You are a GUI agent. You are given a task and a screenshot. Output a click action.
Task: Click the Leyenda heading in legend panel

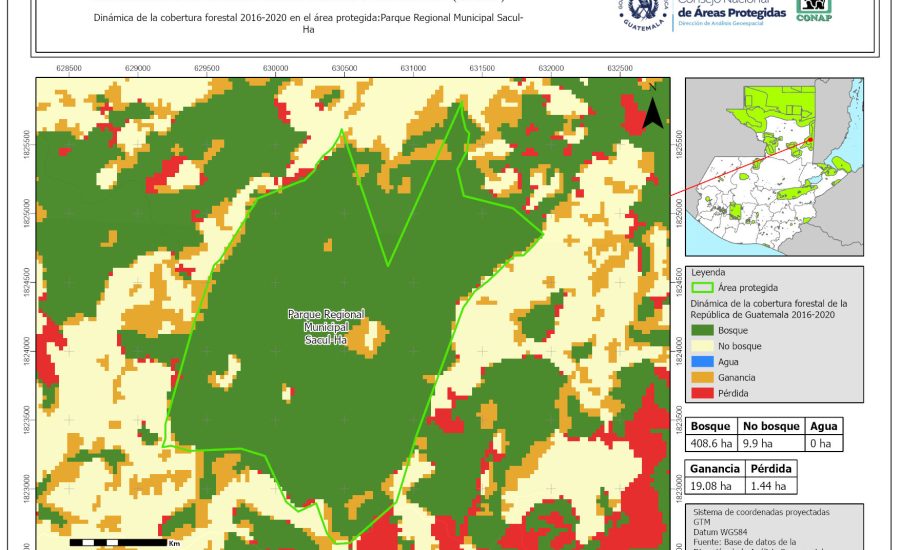pos(708,271)
